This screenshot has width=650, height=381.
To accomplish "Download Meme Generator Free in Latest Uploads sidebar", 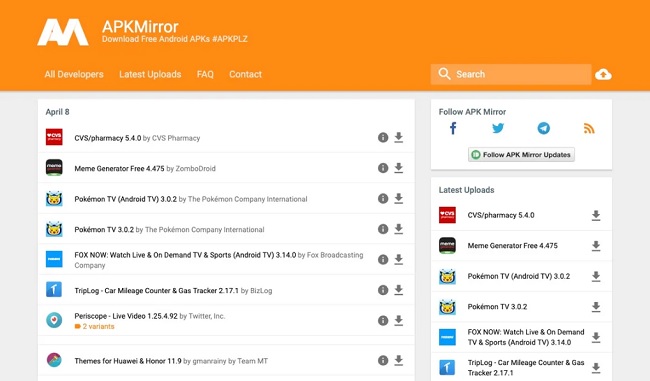I will [x=596, y=246].
